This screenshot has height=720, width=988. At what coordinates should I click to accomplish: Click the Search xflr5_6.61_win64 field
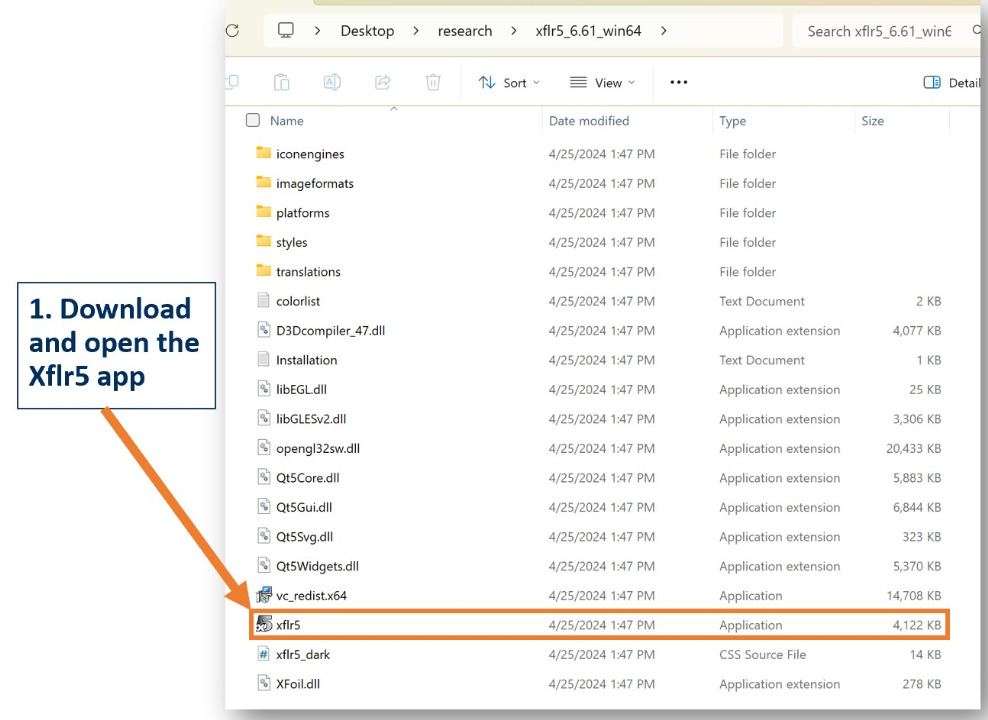878,31
